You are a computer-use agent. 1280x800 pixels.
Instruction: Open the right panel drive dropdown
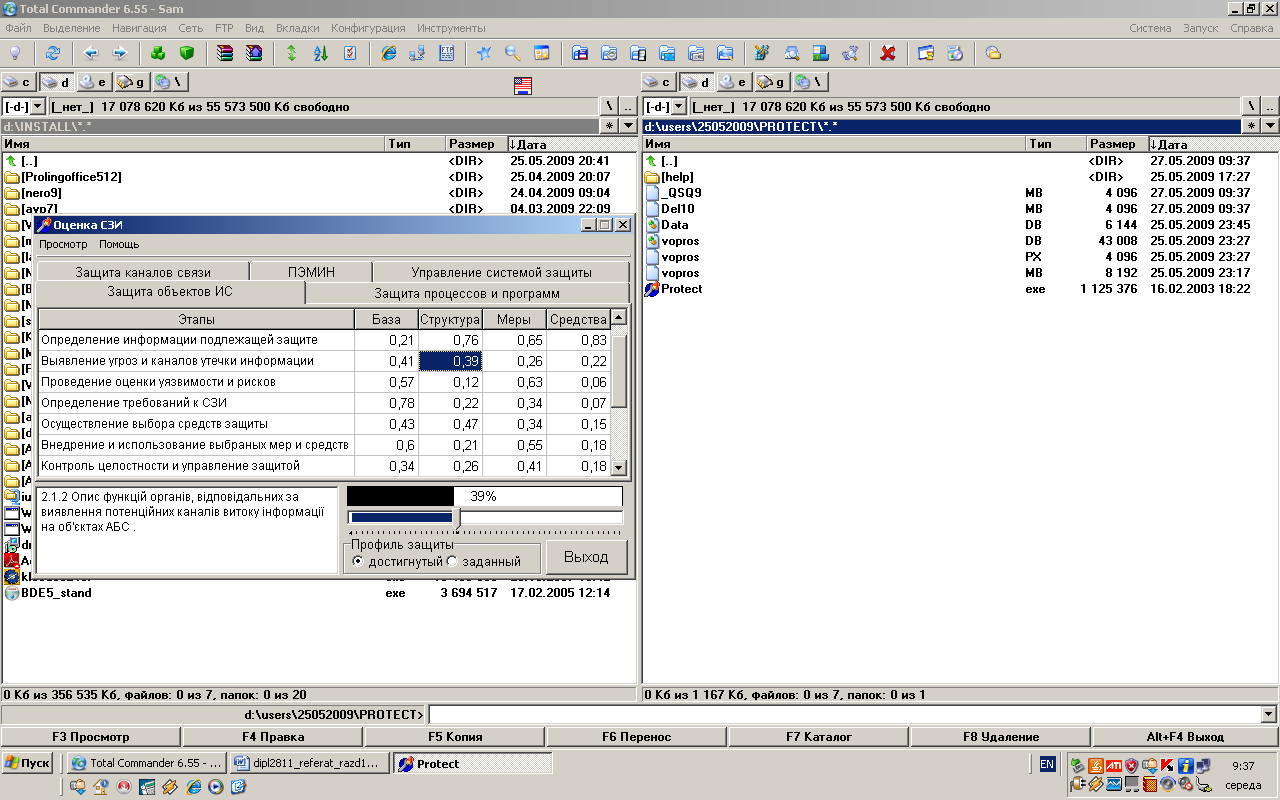pyautogui.click(x=678, y=106)
